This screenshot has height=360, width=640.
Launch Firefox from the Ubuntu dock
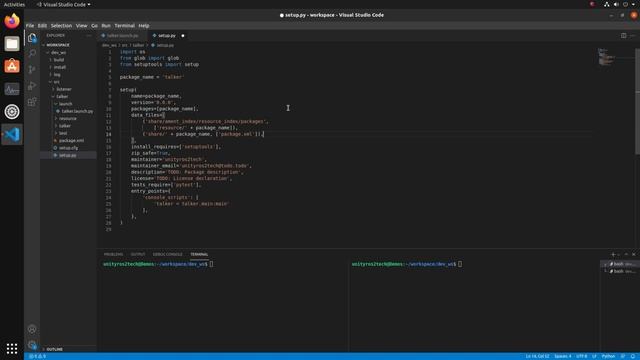point(12,21)
